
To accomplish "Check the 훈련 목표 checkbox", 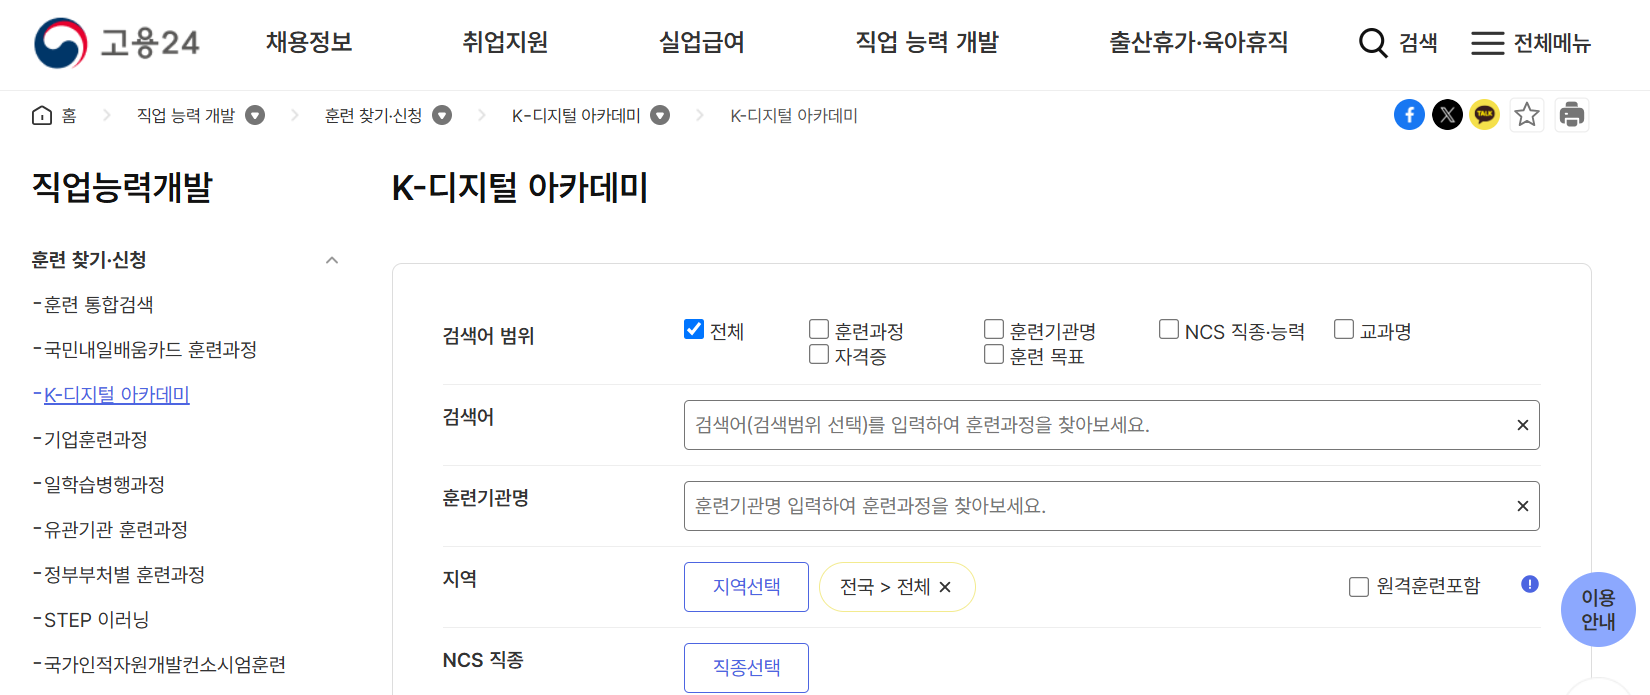I will [994, 354].
